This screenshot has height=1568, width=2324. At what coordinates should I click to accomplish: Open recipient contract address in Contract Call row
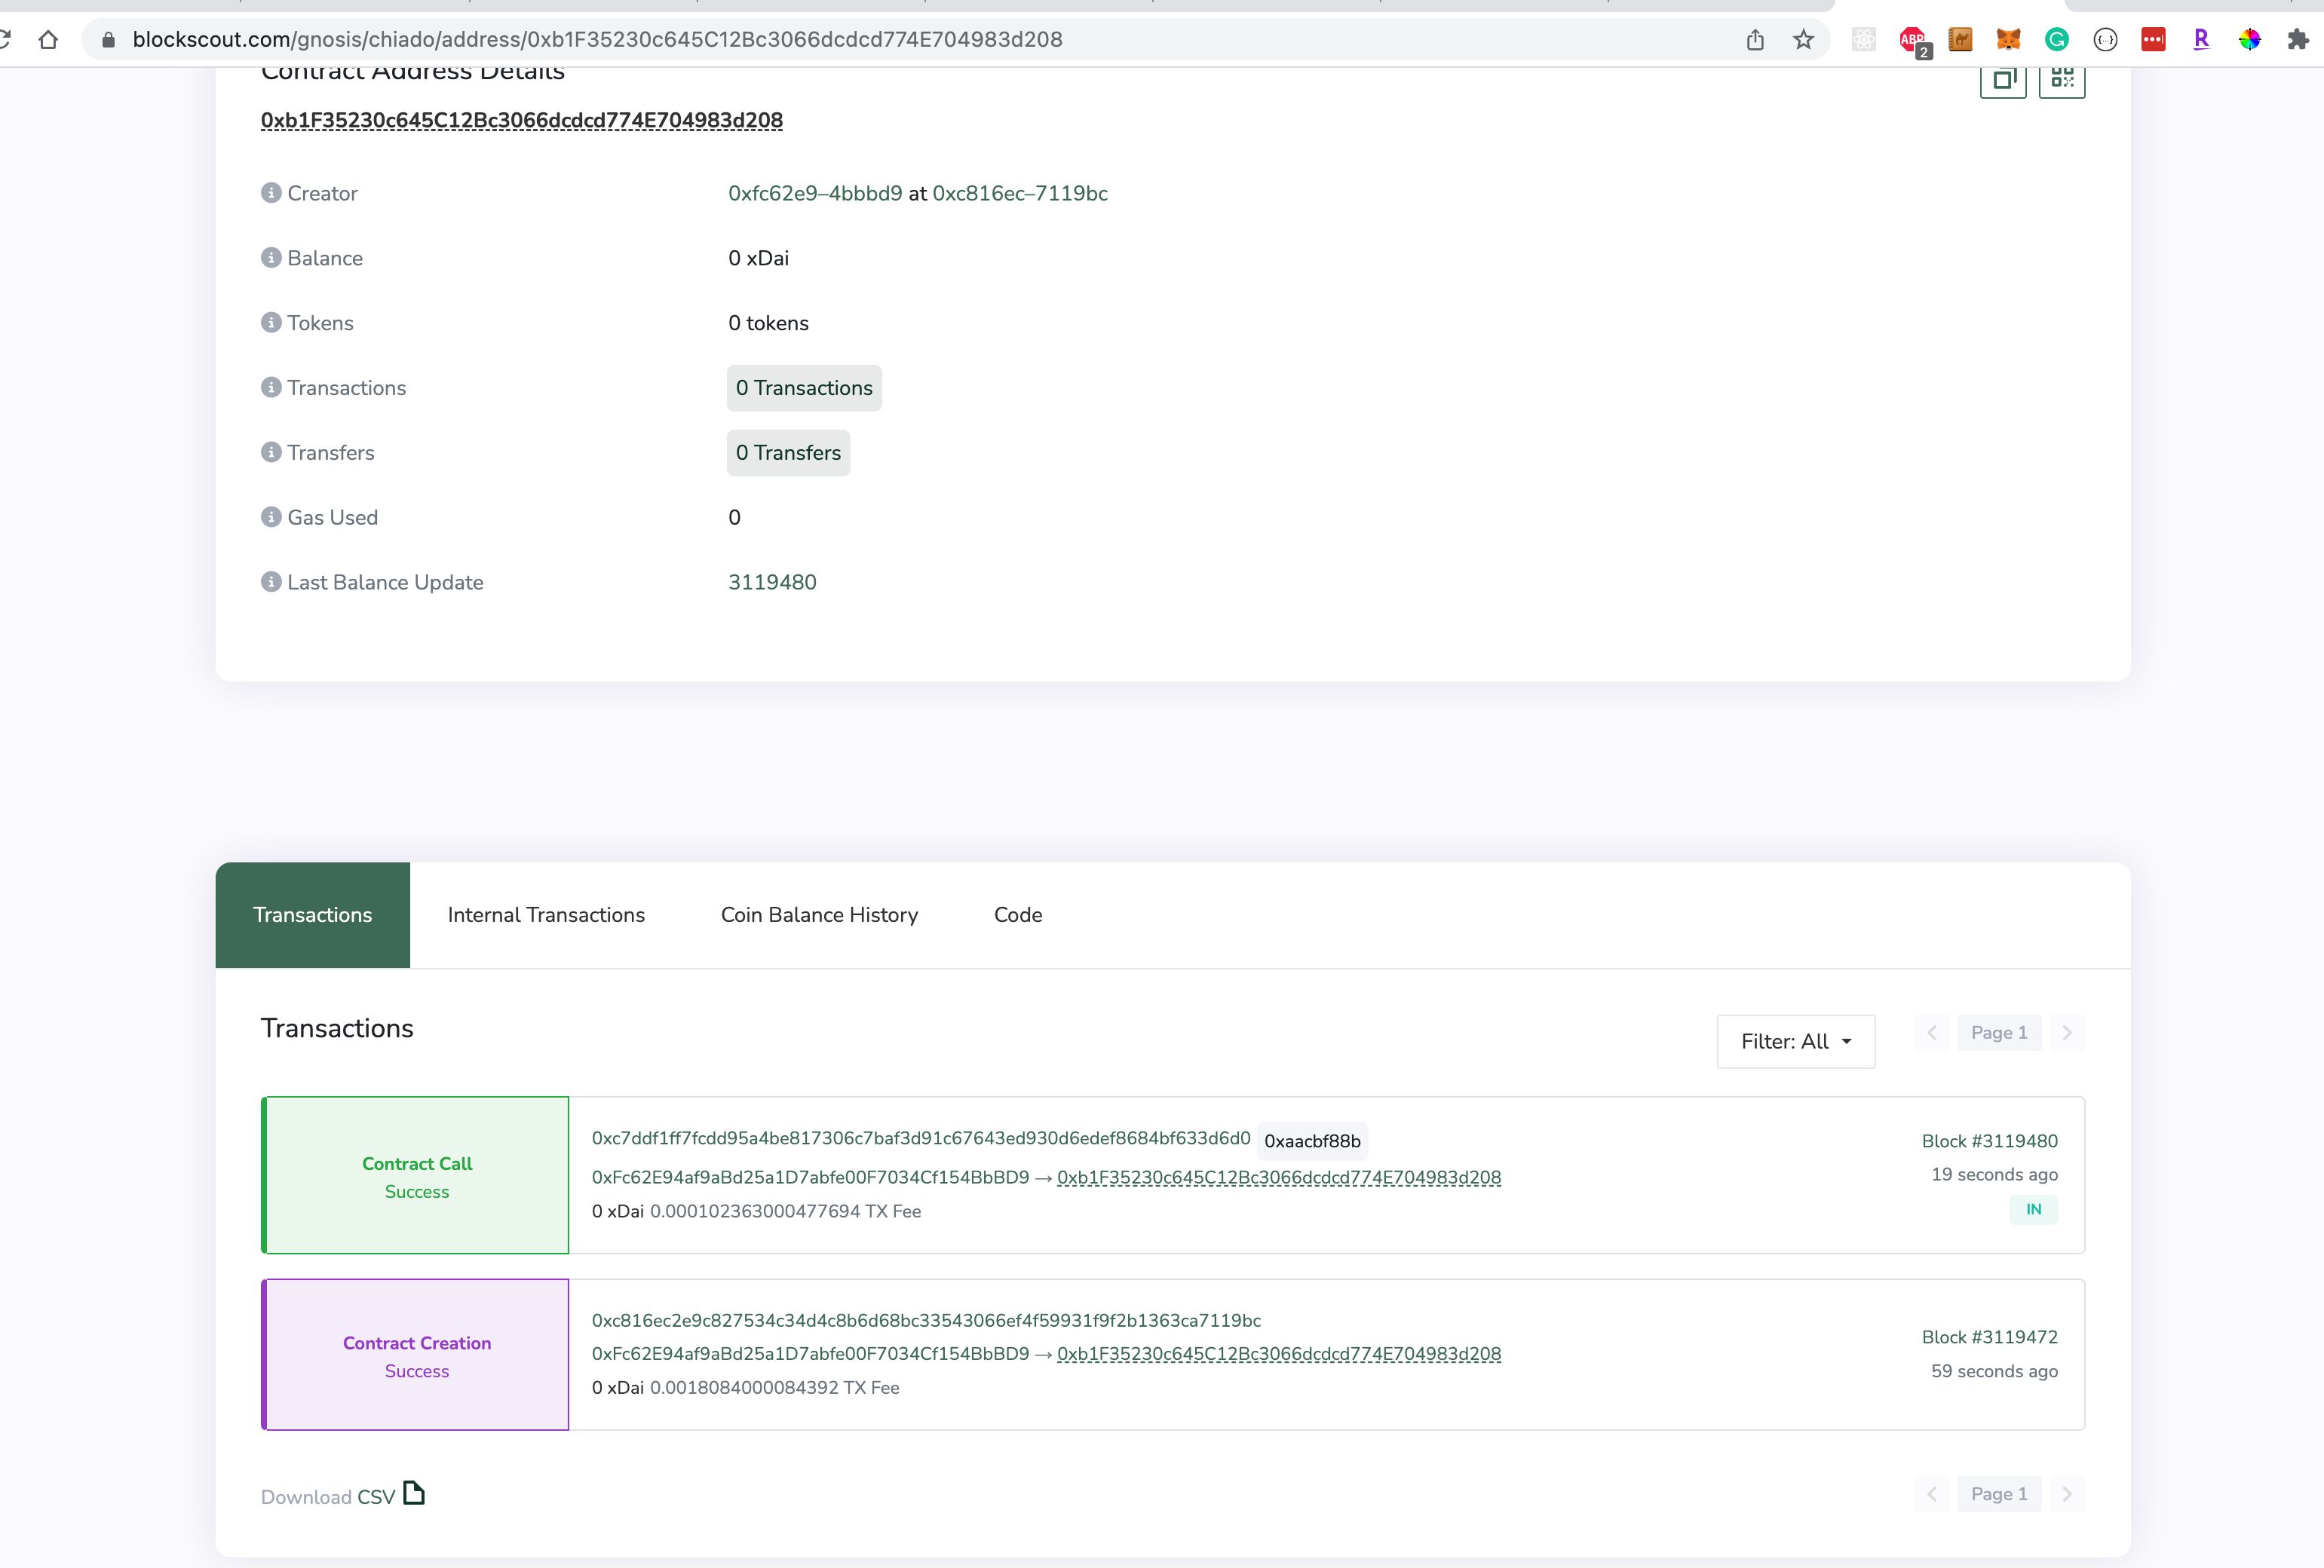coord(1279,1177)
